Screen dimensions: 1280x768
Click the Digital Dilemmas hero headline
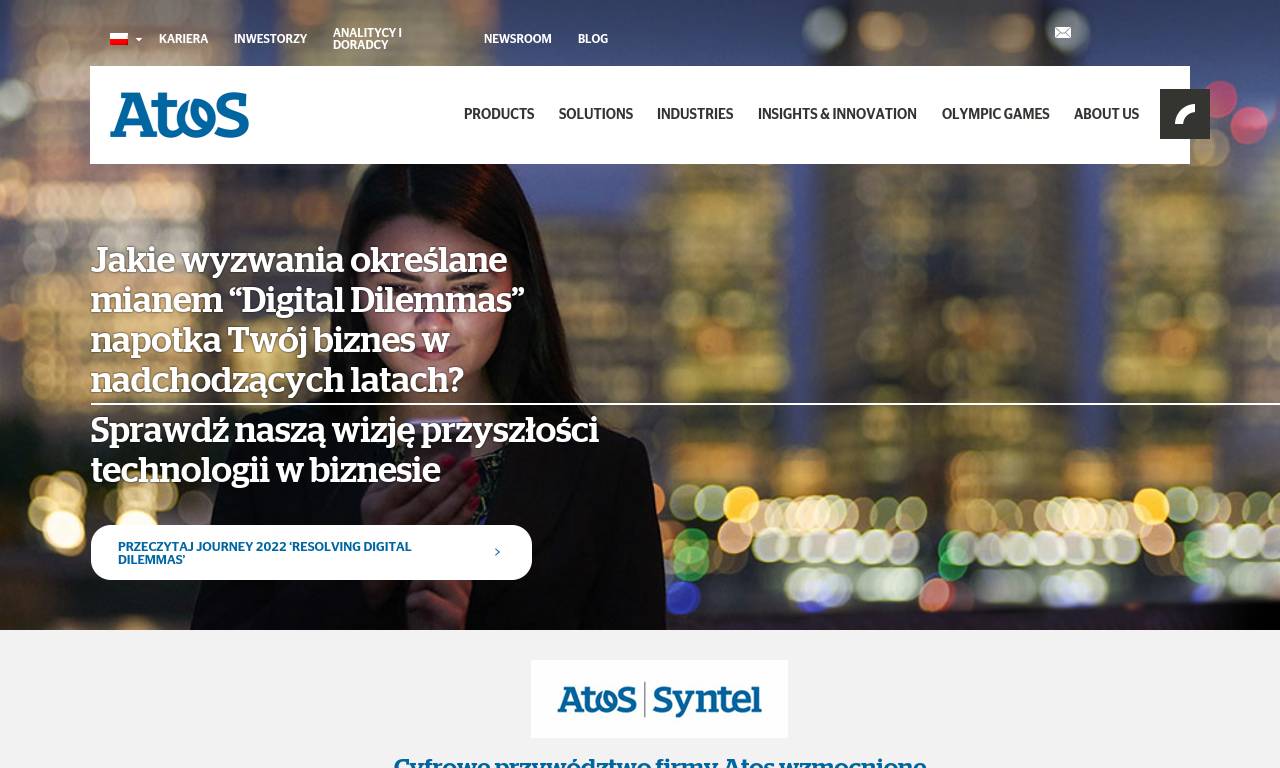pyautogui.click(x=308, y=321)
